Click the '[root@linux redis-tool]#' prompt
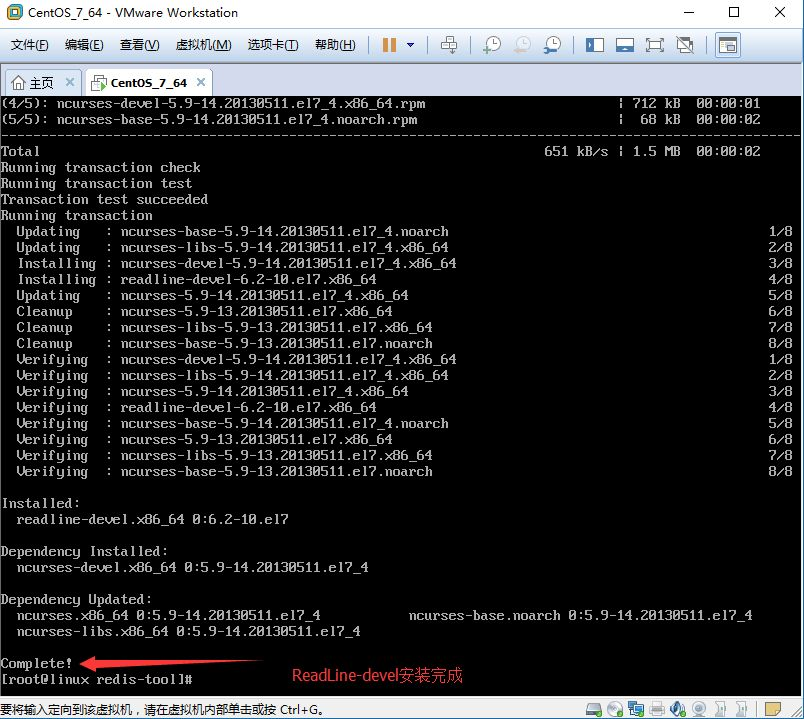 point(97,680)
